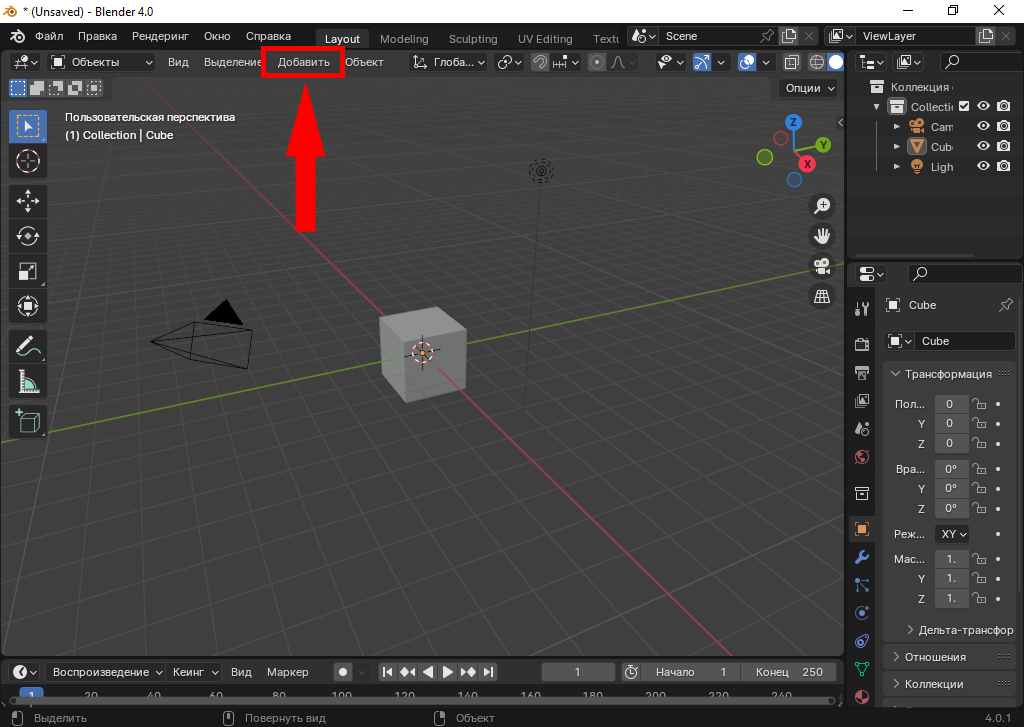Switch to the Modeling workspace tab
Viewport: 1024px width, 727px height.
404,39
